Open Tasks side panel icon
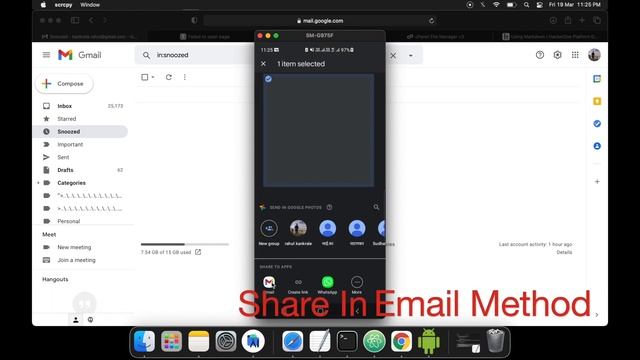This screenshot has width=640, height=360. point(597,124)
